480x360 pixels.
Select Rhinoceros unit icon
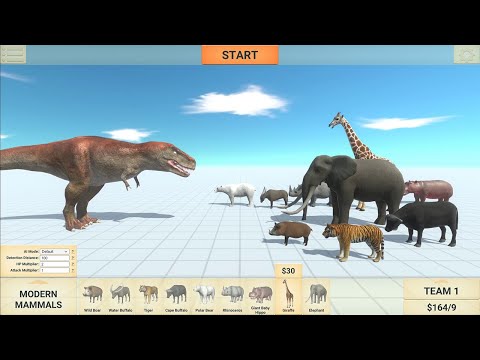pyautogui.click(x=232, y=297)
